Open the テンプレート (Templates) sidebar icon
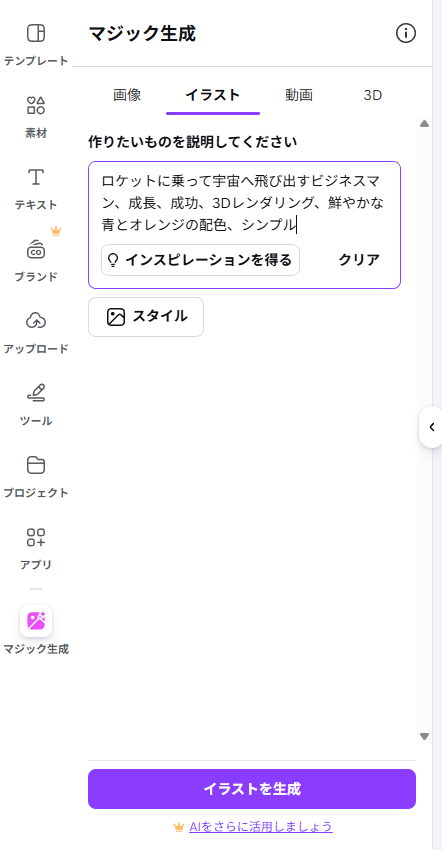442x850 pixels. pyautogui.click(x=36, y=34)
